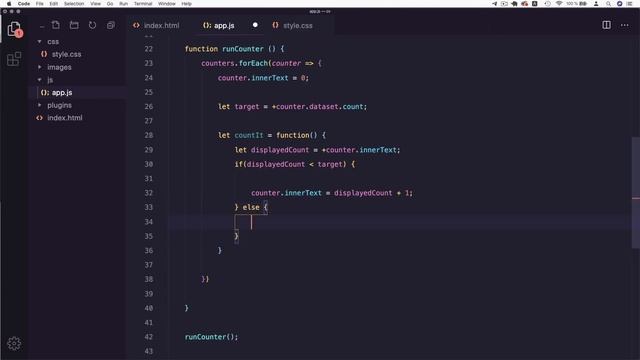Click 'runCounter();' call on line 42
Screen dimensions: 640x360
click(x=211, y=337)
